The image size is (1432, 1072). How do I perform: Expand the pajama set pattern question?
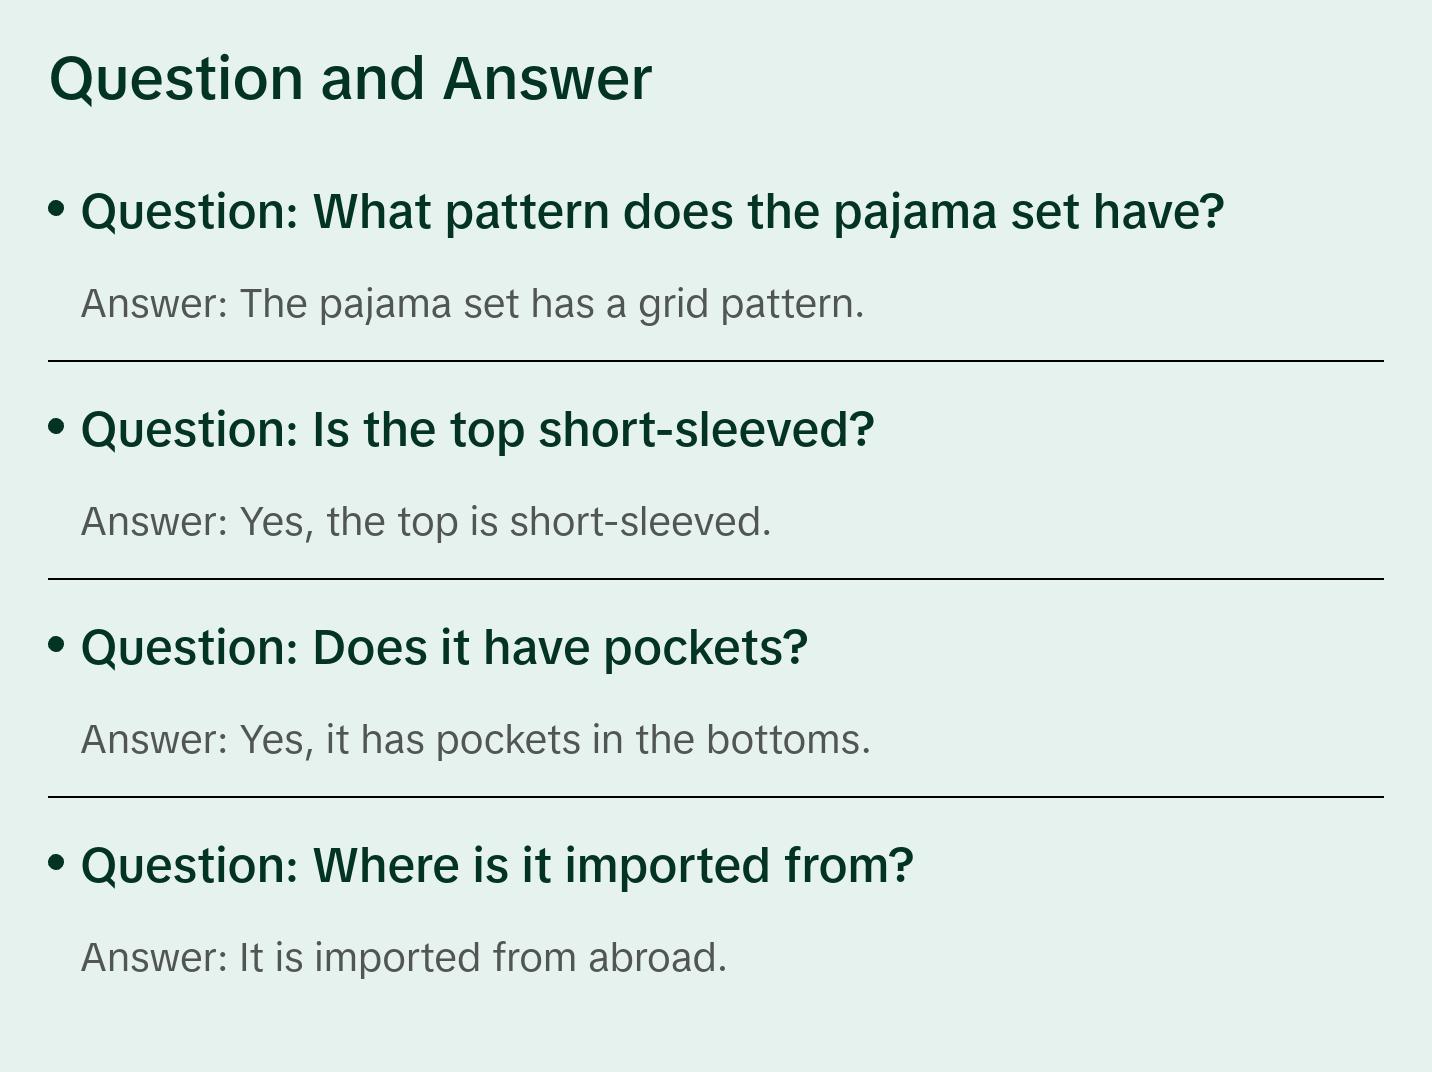[x=652, y=212]
